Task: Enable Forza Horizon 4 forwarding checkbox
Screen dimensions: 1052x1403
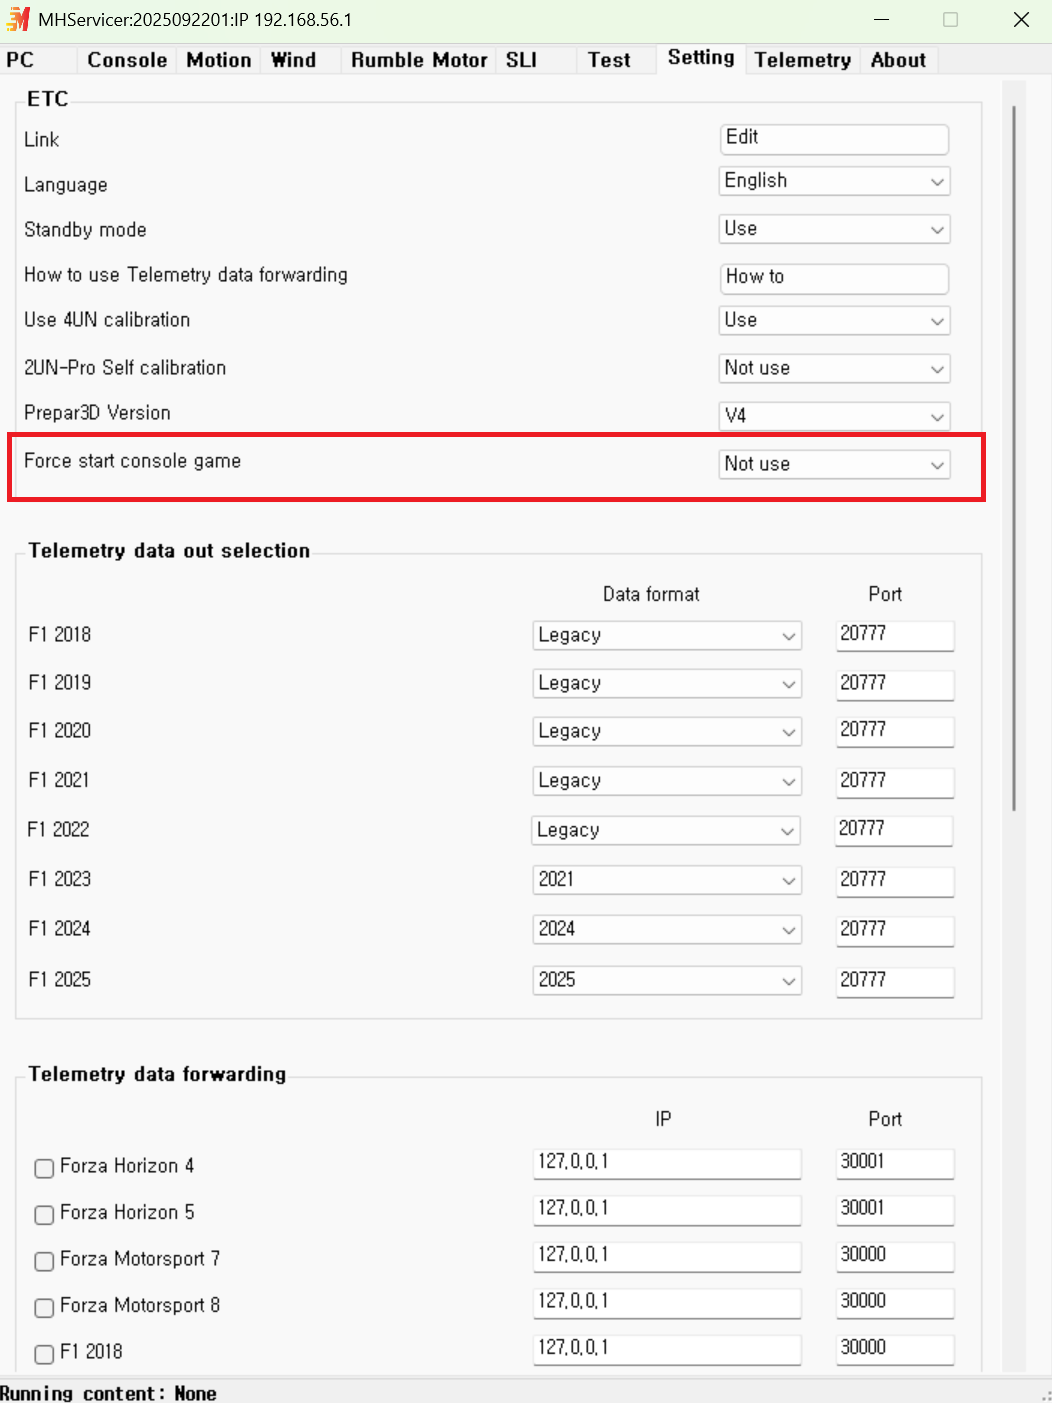Action: tap(44, 1168)
